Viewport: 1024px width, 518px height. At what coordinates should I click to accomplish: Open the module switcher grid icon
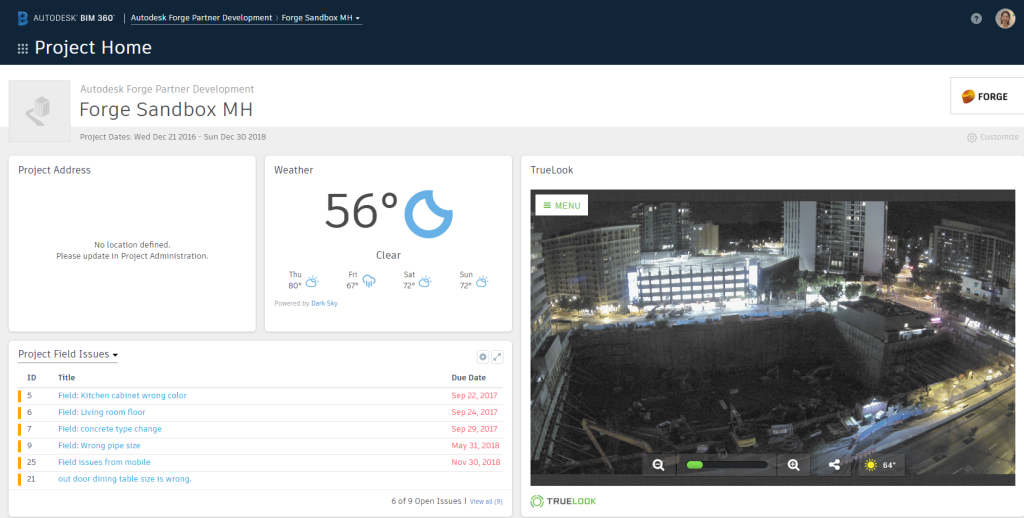(x=23, y=48)
